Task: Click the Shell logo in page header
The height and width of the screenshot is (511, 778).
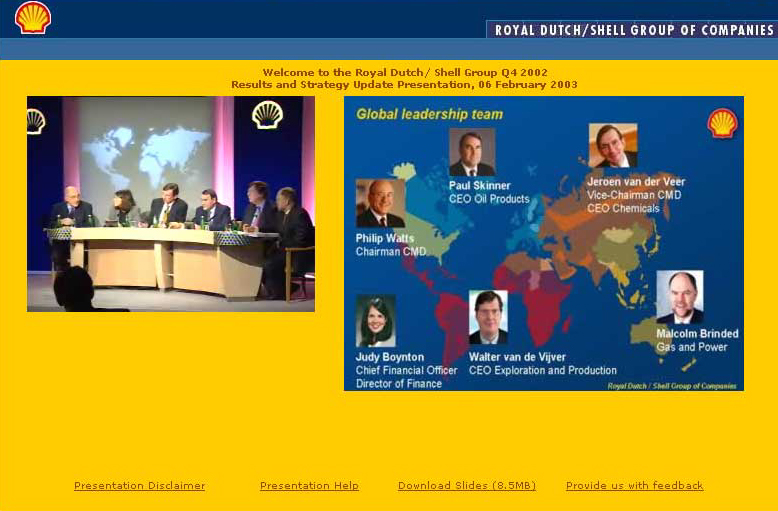Action: click(x=33, y=18)
